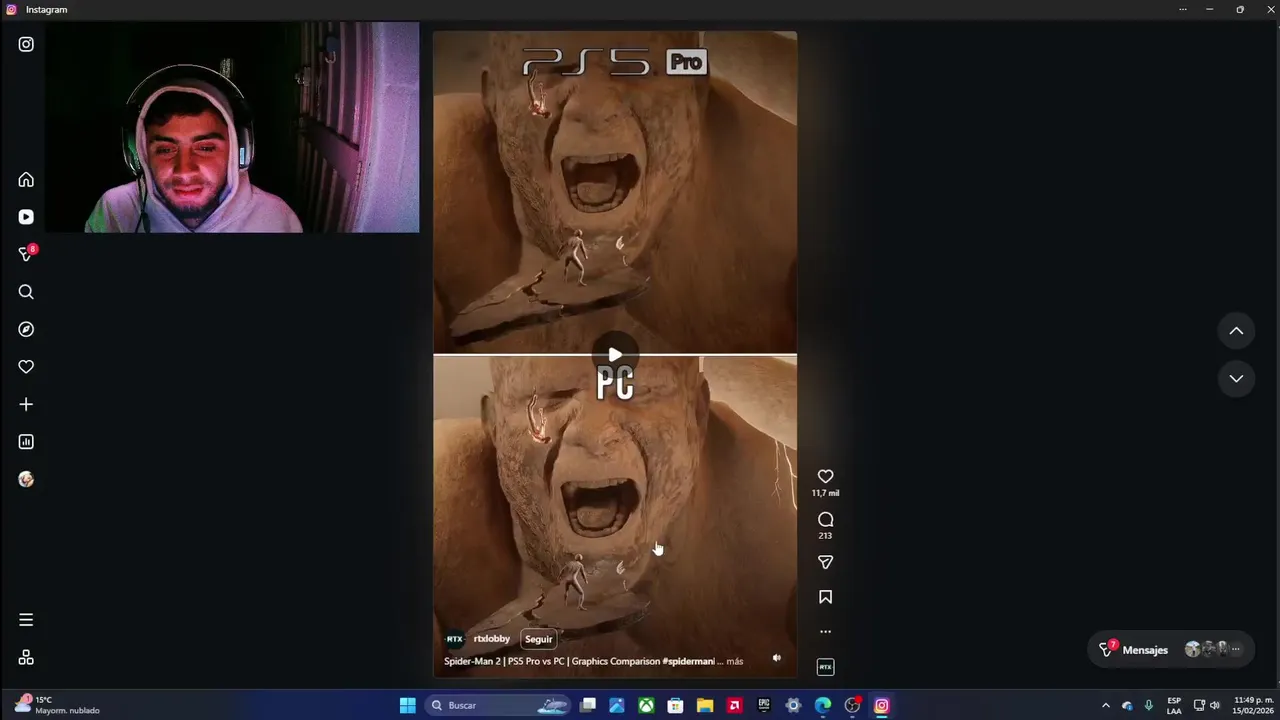Open the AMD software taskbar icon

(x=735, y=705)
